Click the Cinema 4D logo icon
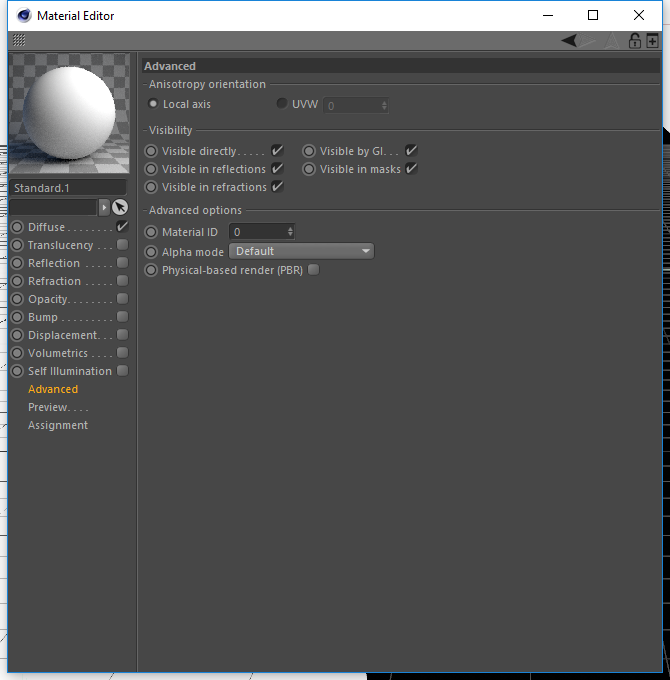 (x=24, y=16)
